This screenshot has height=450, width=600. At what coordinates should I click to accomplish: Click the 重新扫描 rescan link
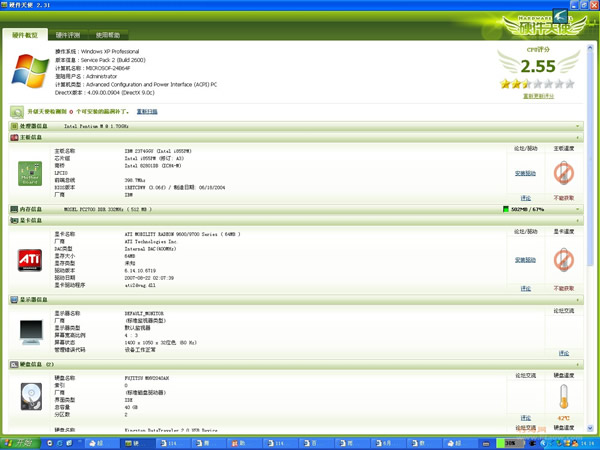coord(147,112)
